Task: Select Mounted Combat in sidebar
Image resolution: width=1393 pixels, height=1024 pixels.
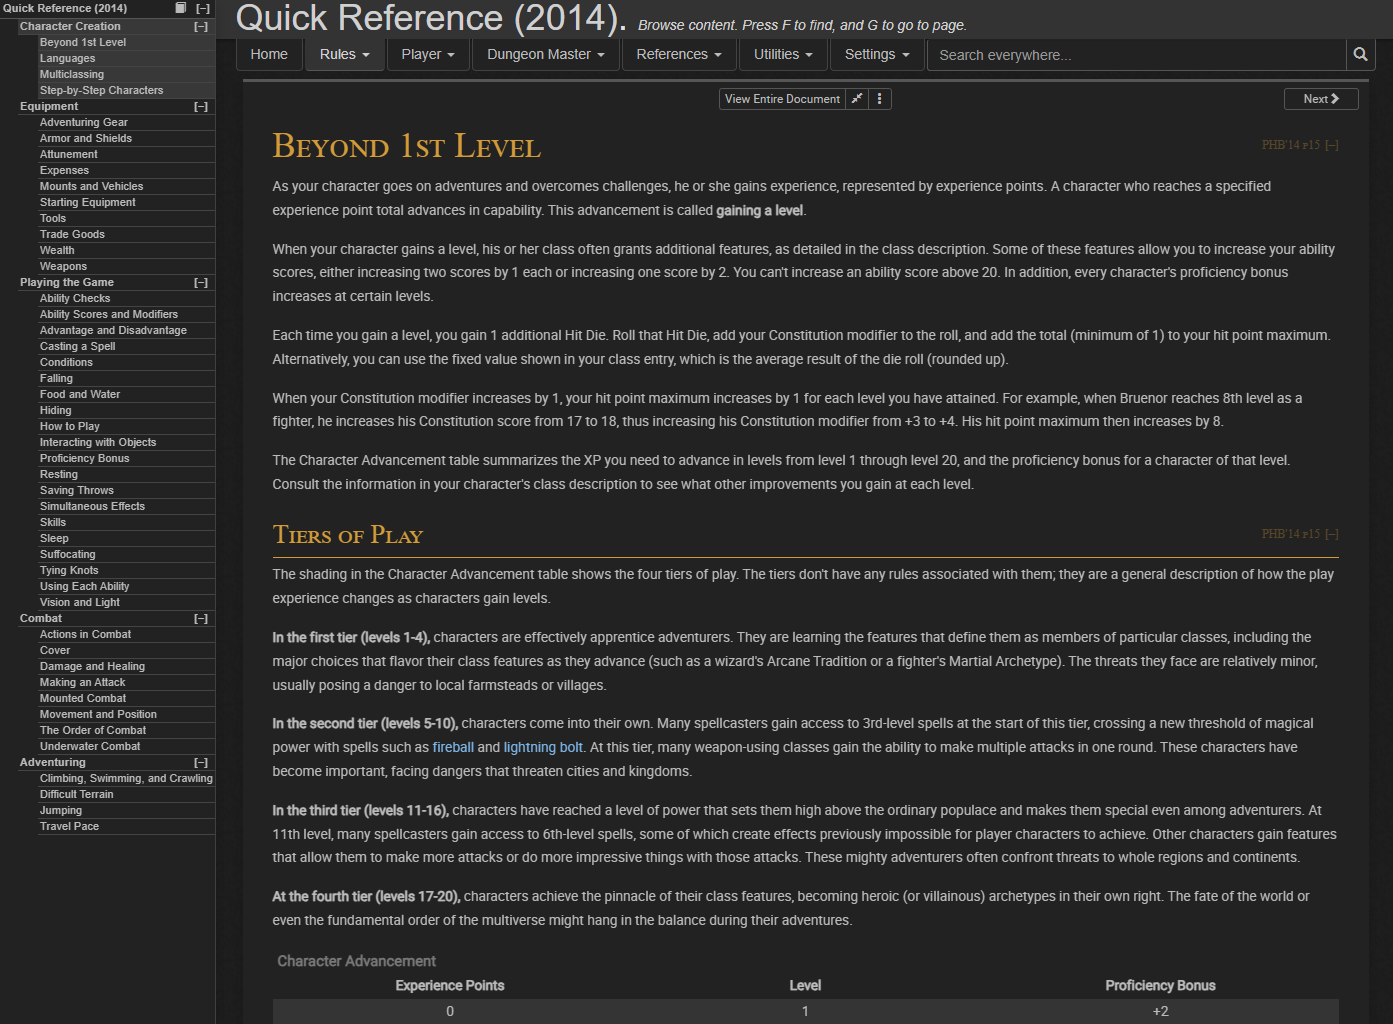Action: coord(127,699)
